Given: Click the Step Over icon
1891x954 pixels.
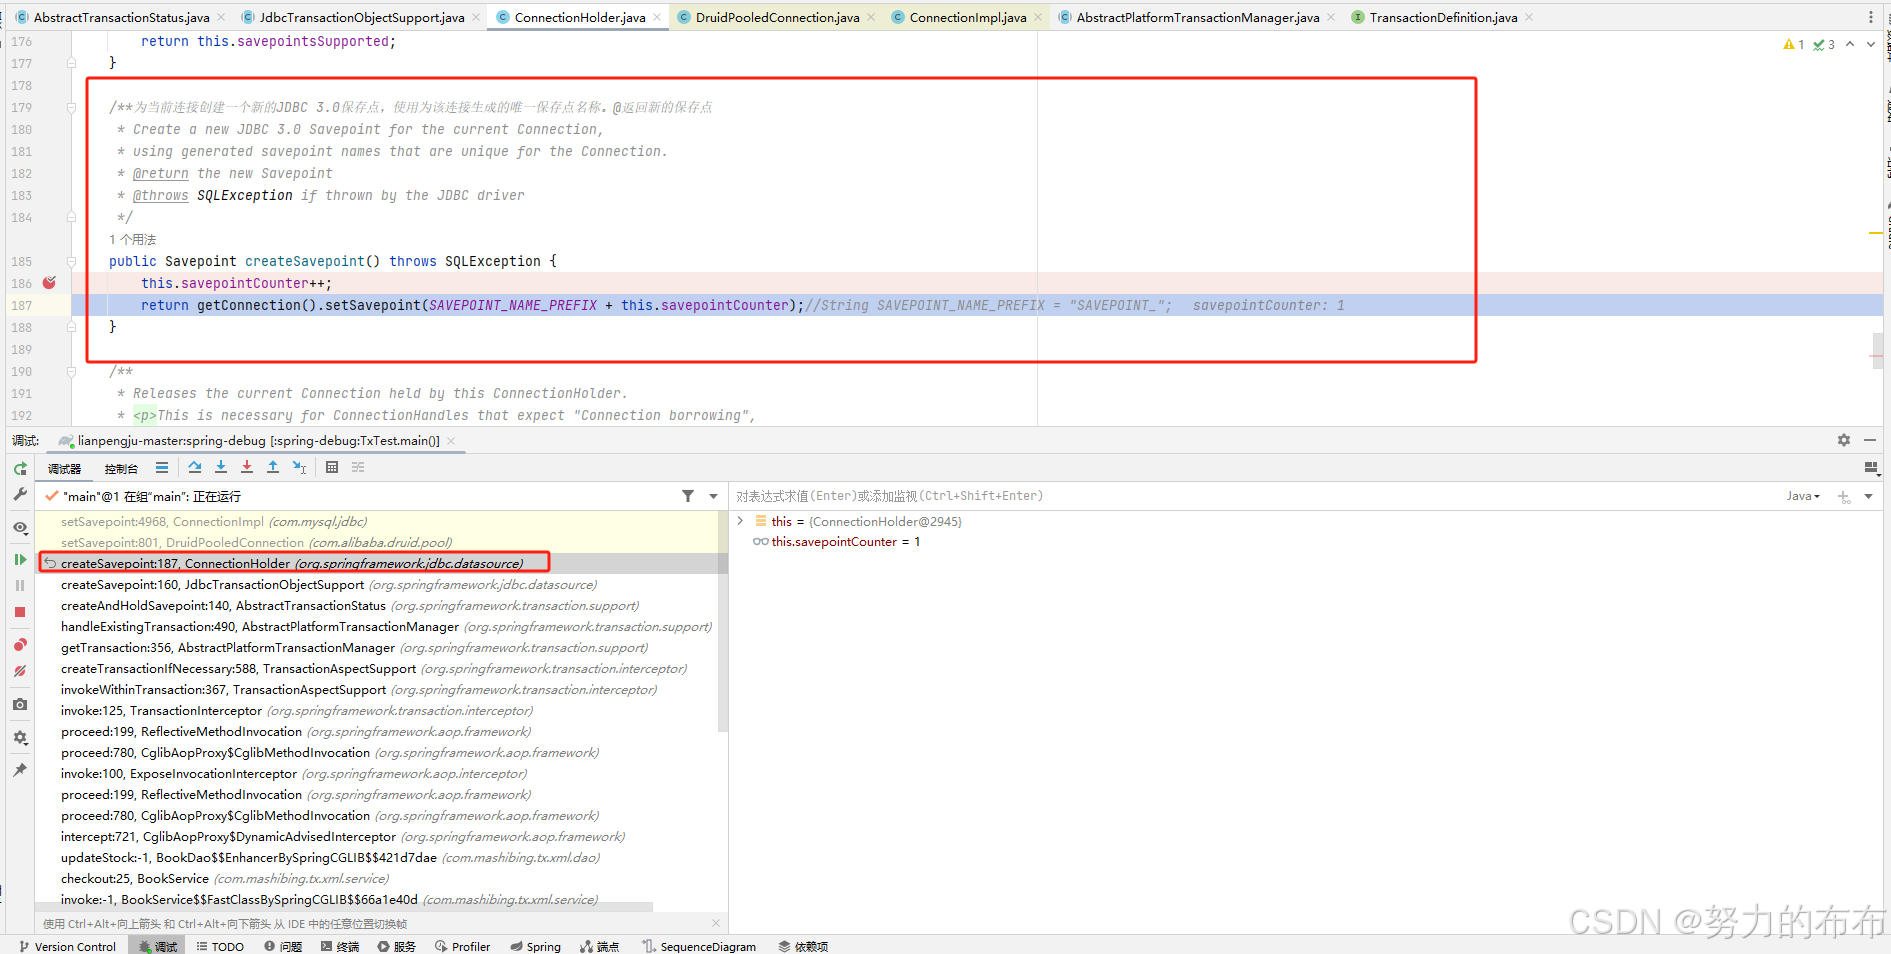Looking at the screenshot, I should point(195,467).
